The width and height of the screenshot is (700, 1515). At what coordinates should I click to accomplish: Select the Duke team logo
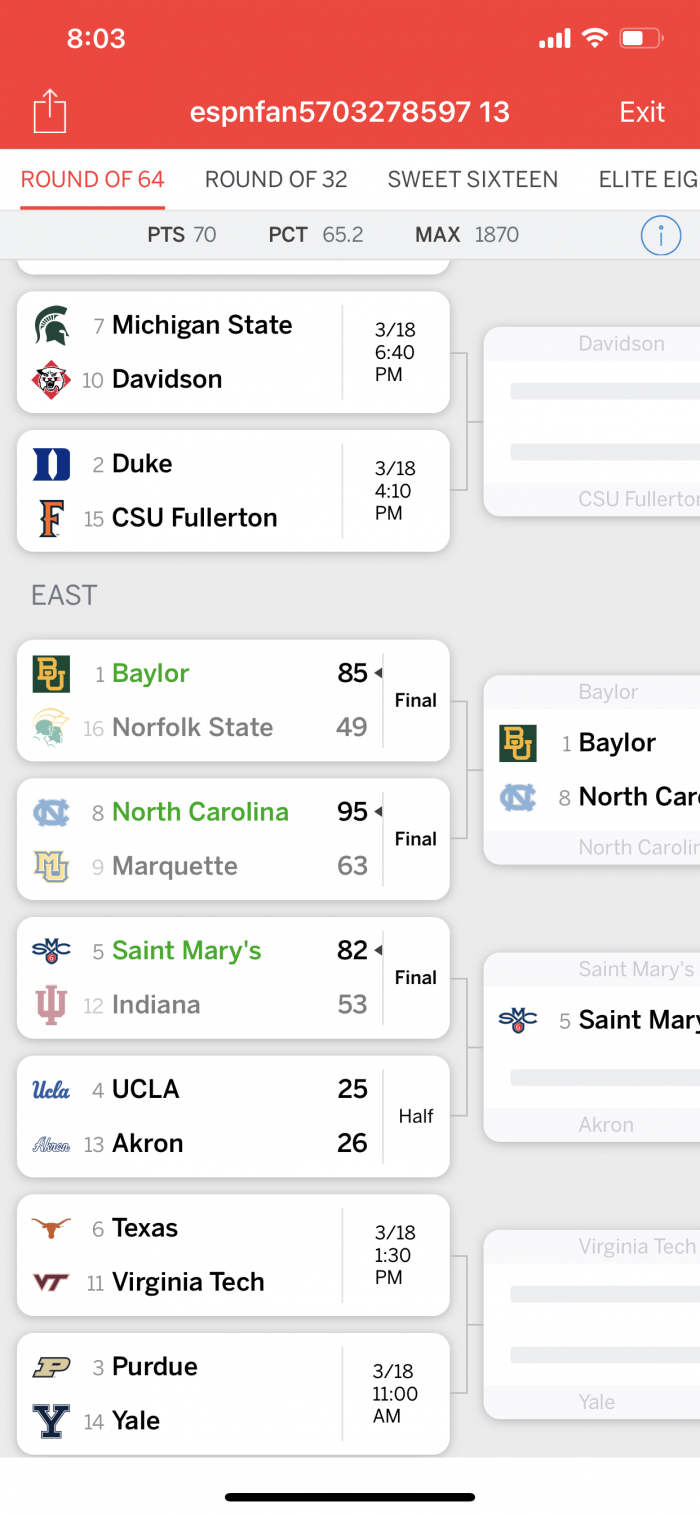pos(52,464)
